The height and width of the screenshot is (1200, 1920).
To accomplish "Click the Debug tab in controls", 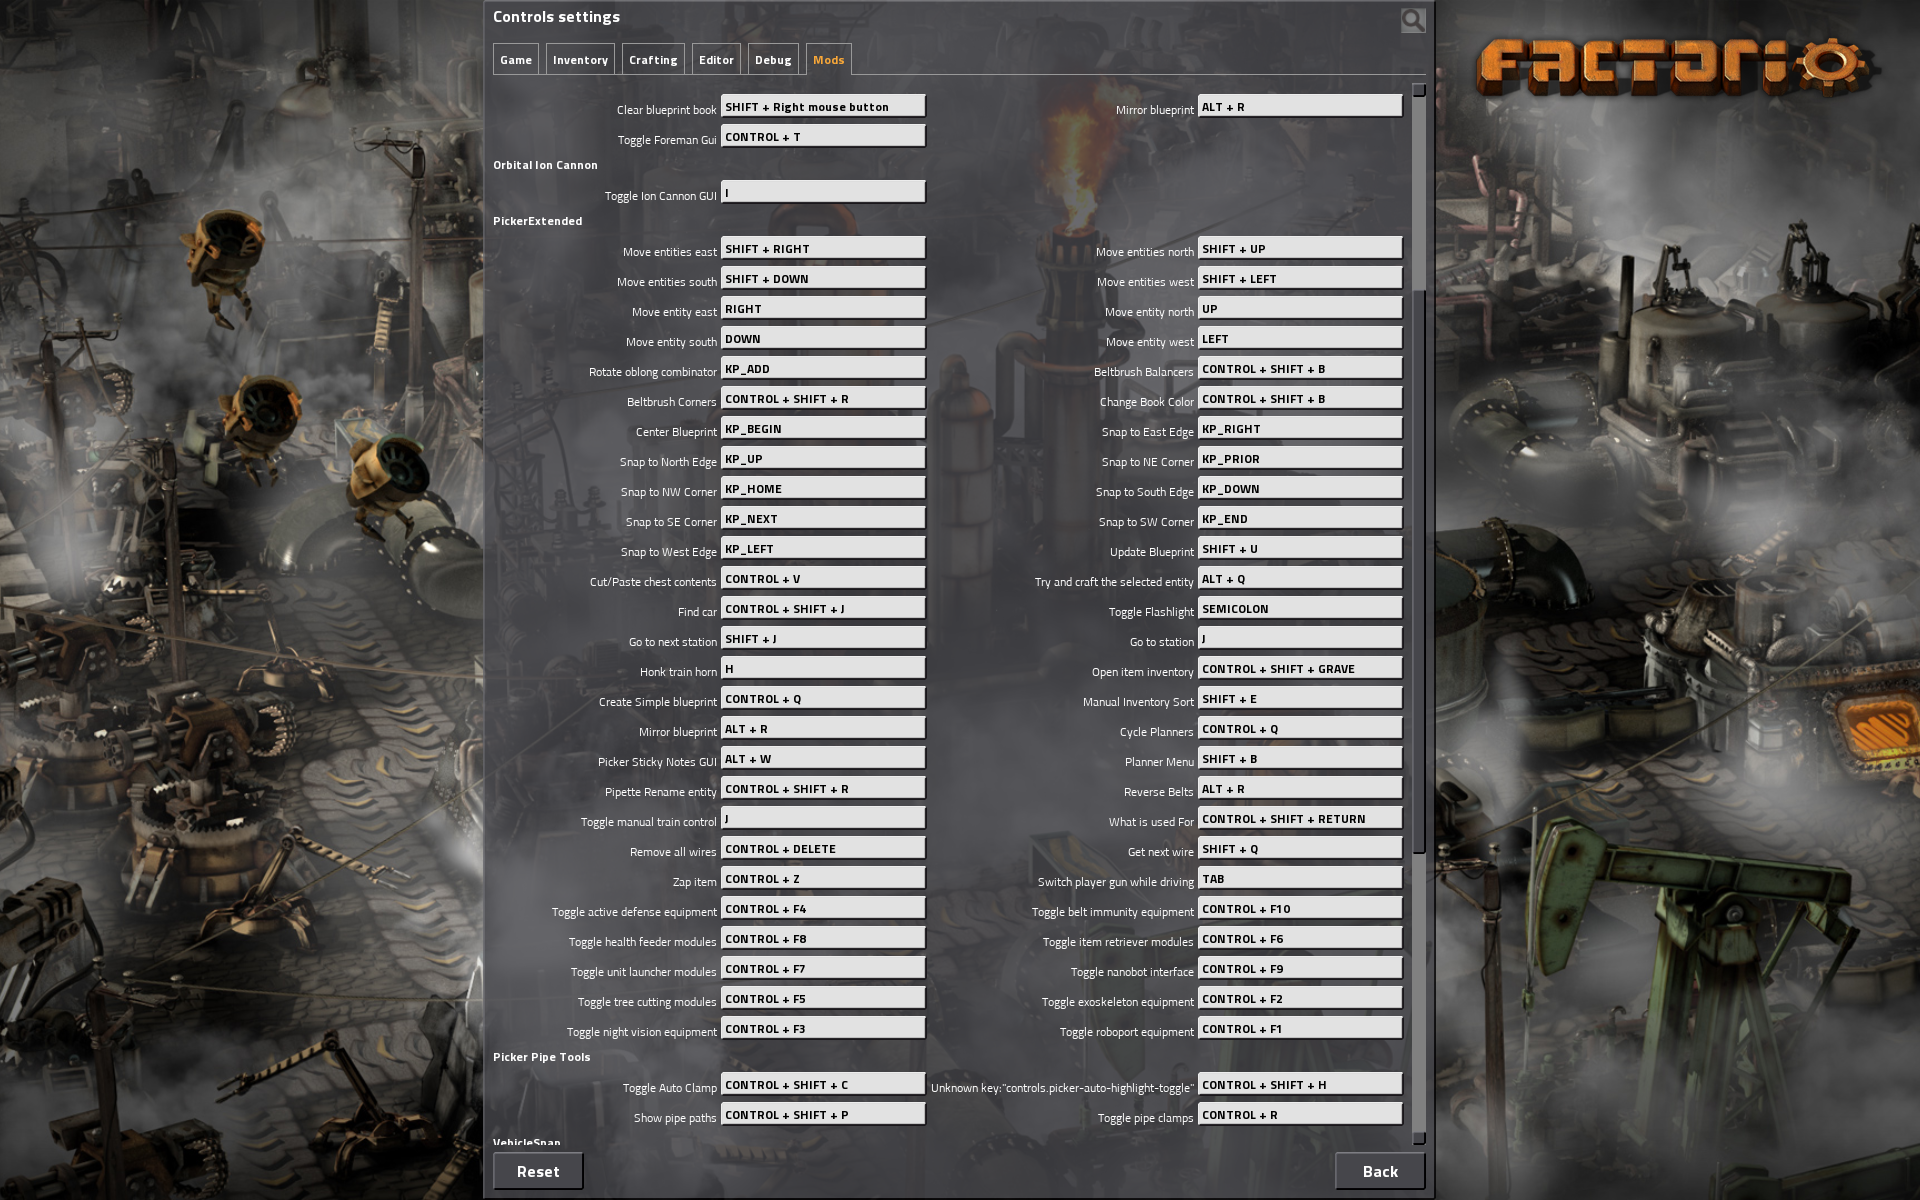I will 771,58.
